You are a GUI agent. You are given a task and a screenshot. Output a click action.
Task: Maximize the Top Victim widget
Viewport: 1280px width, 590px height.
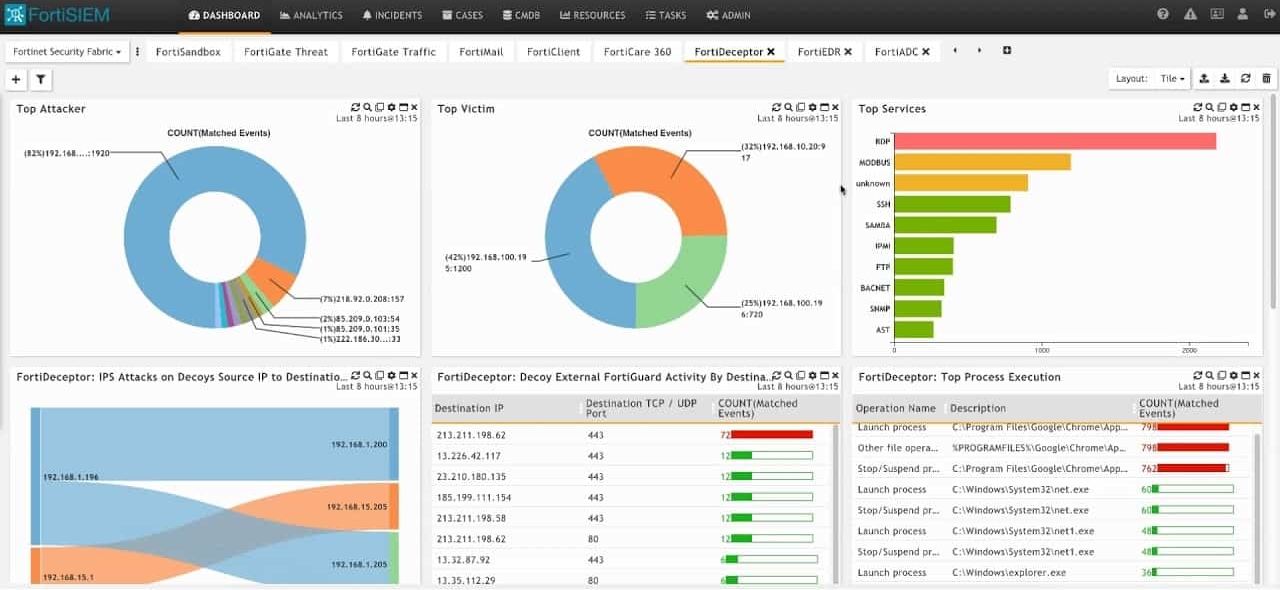(x=824, y=107)
